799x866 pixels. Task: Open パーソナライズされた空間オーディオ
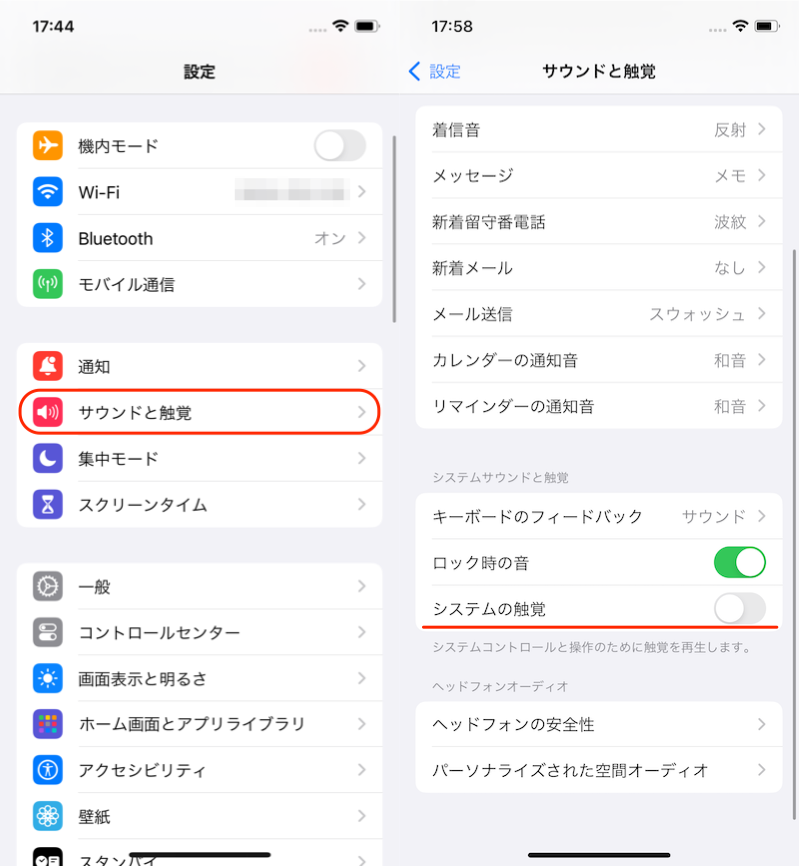(599, 770)
